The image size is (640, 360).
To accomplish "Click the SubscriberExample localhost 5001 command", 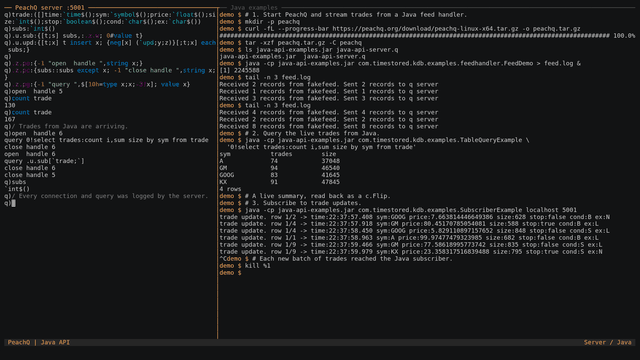I will [411, 210].
